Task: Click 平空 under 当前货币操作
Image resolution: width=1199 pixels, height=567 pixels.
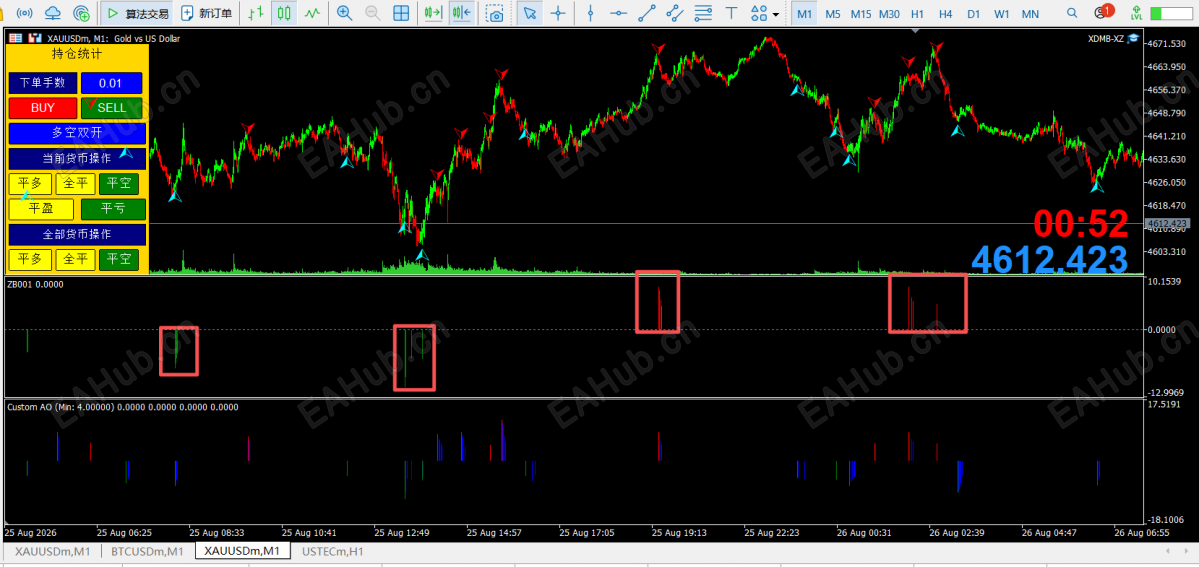Action: pos(119,184)
